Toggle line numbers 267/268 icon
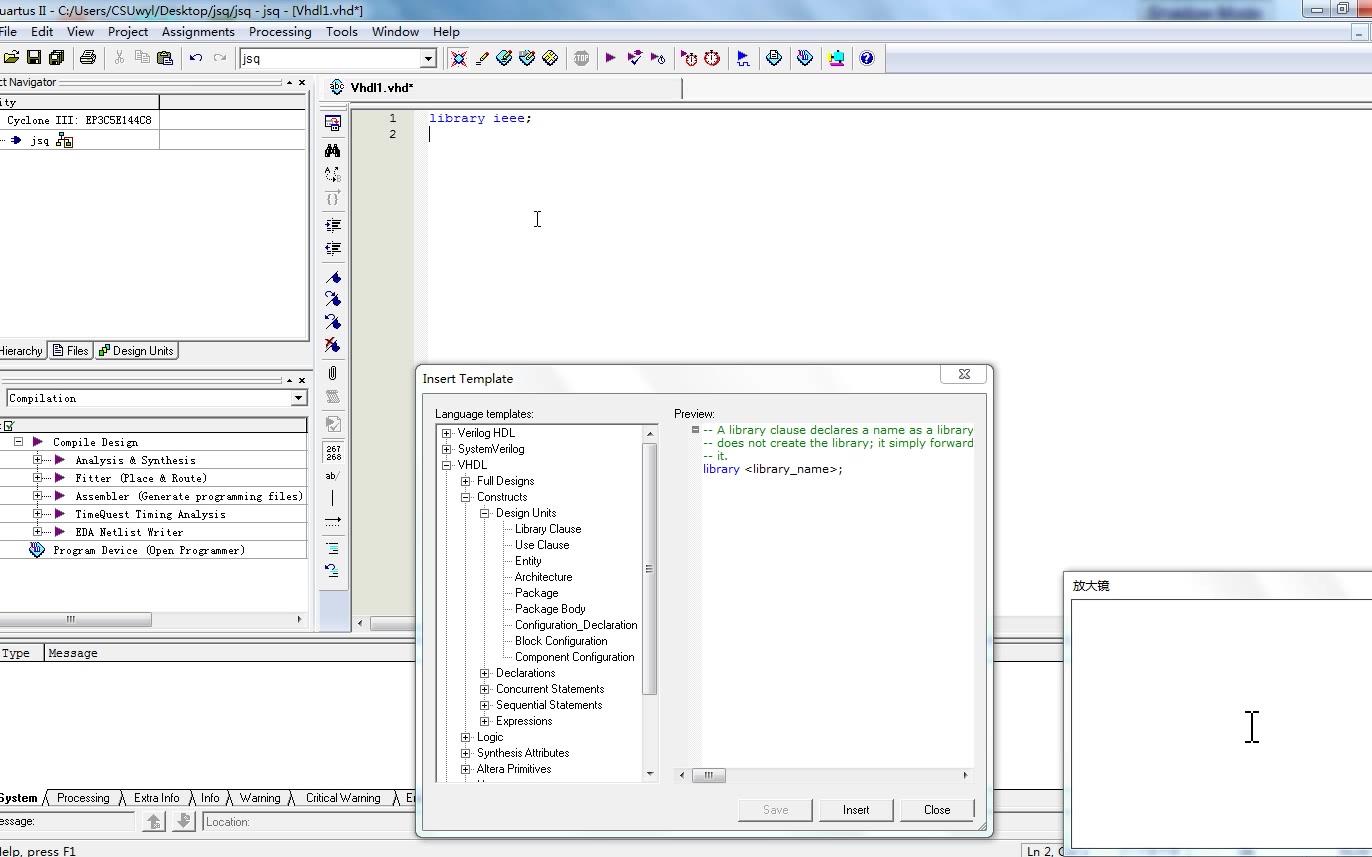The image size is (1372, 857). 333,453
